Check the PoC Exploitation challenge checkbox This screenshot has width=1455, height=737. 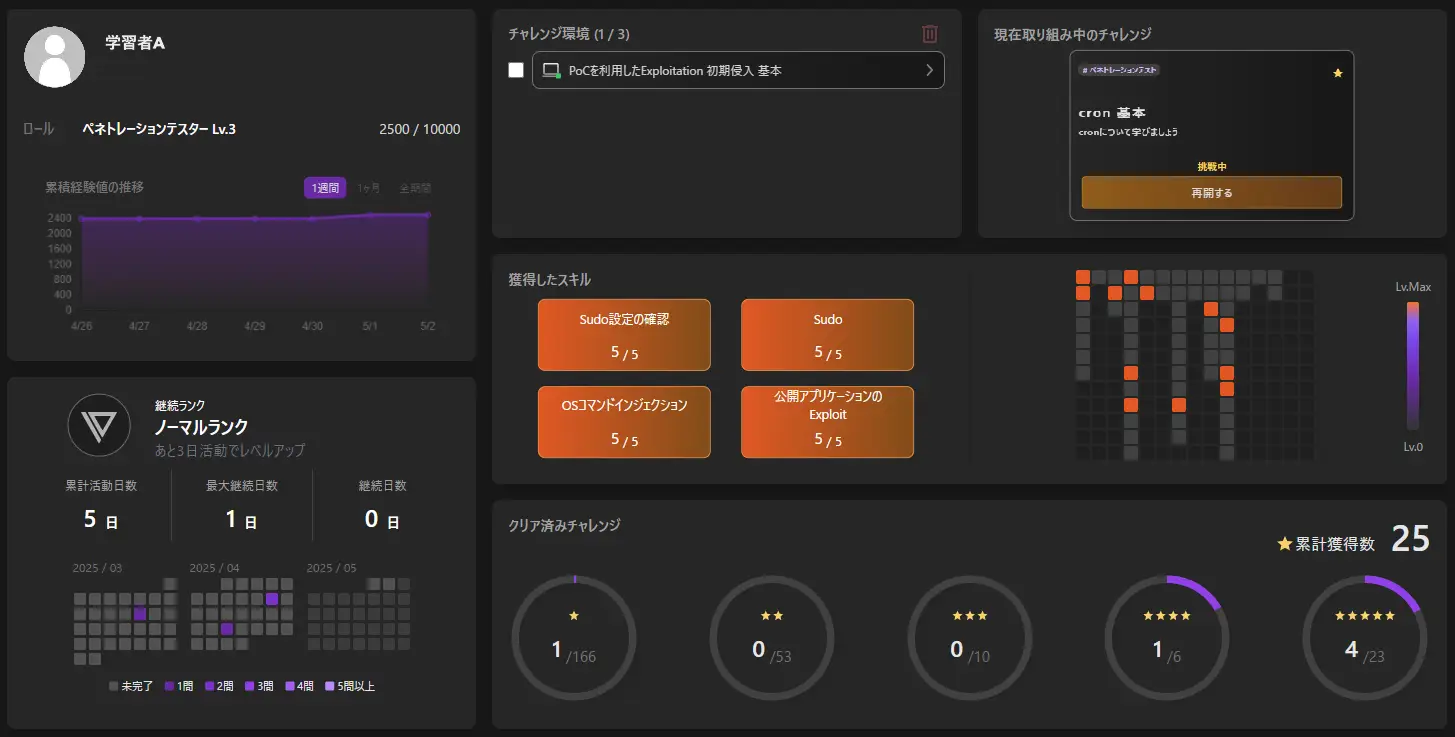coord(516,70)
